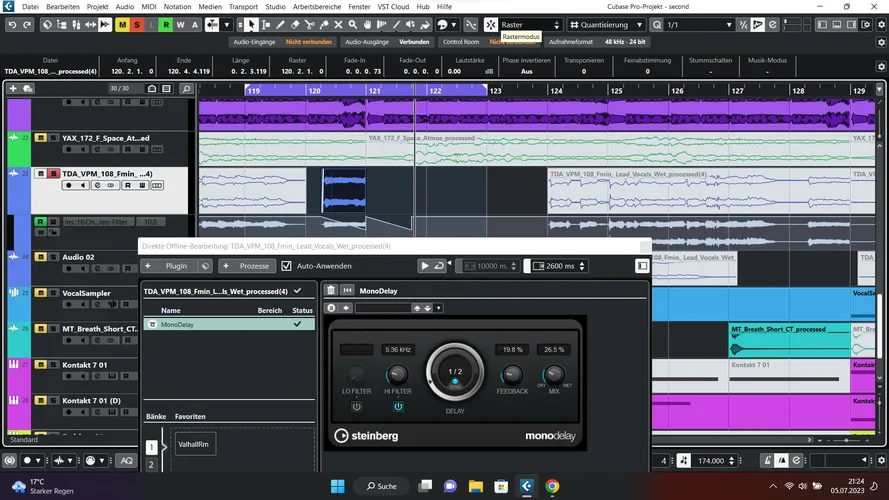The image size is (889, 500).
Task: Start audition playback in offline processing window
Action: (x=425, y=266)
